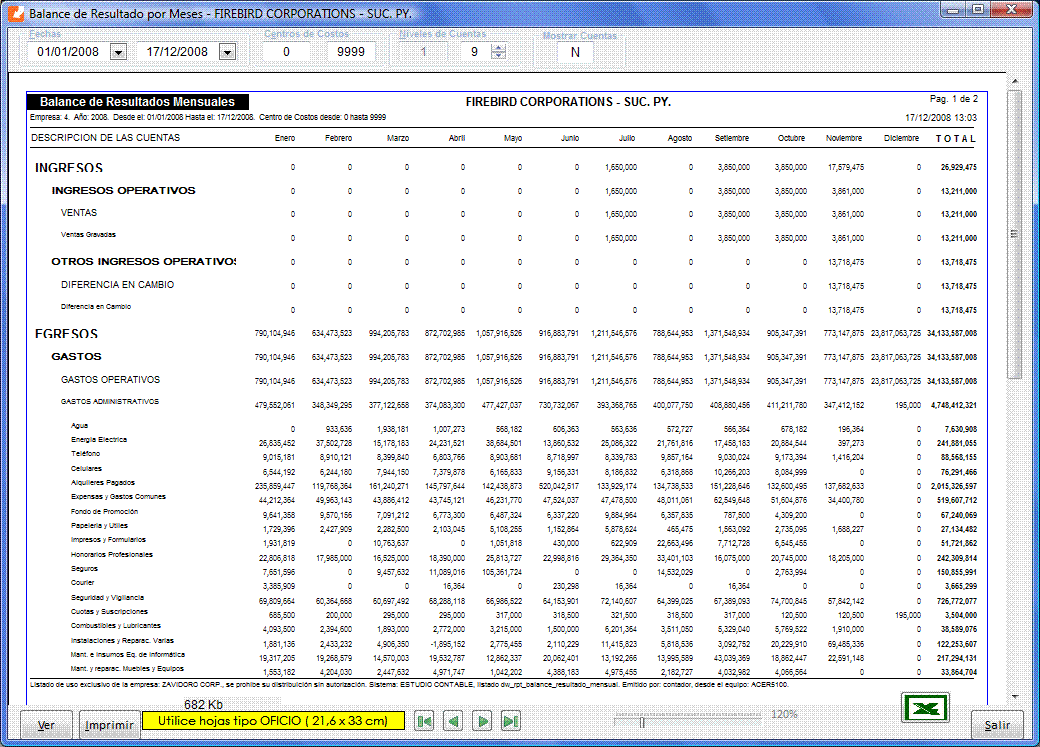The image size is (1040, 747).
Task: Click the Centros de Costos 9999 field
Action: 351,52
